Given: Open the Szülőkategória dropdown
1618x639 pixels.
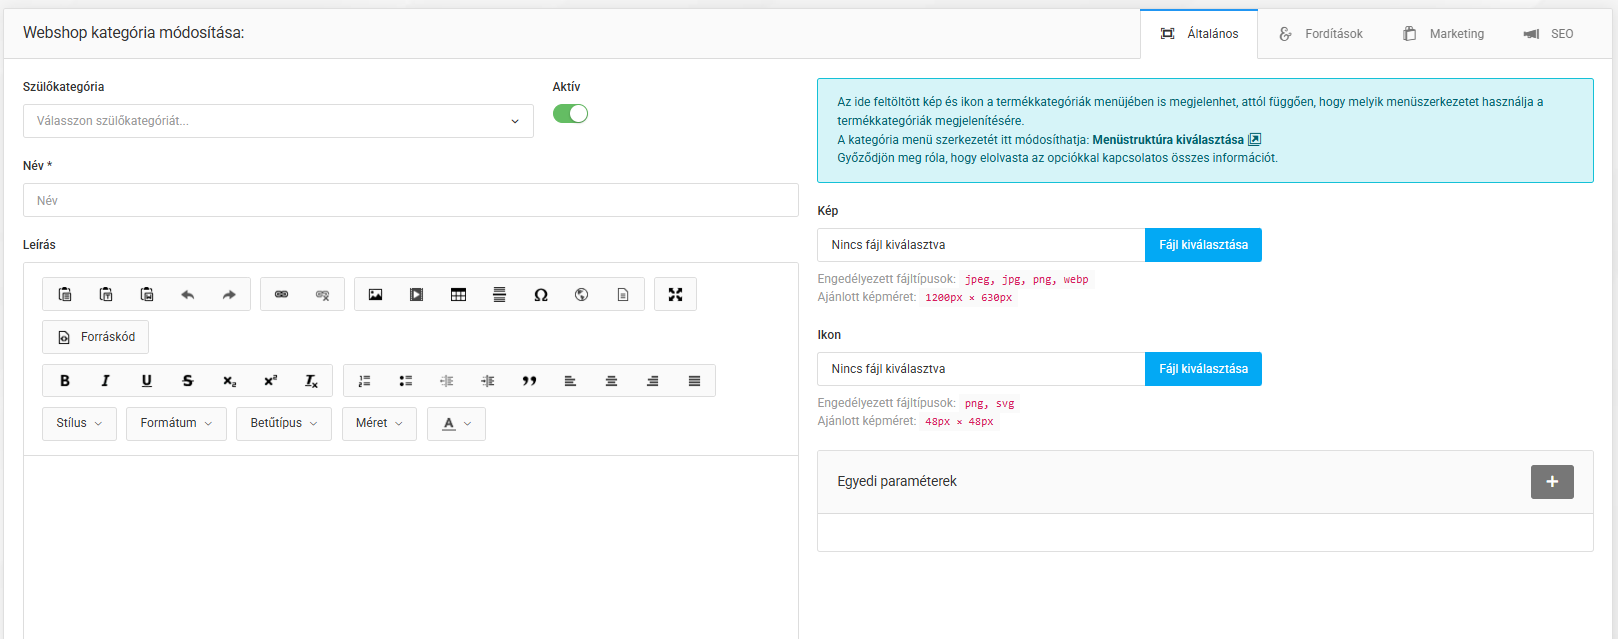Looking at the screenshot, I should pyautogui.click(x=278, y=121).
